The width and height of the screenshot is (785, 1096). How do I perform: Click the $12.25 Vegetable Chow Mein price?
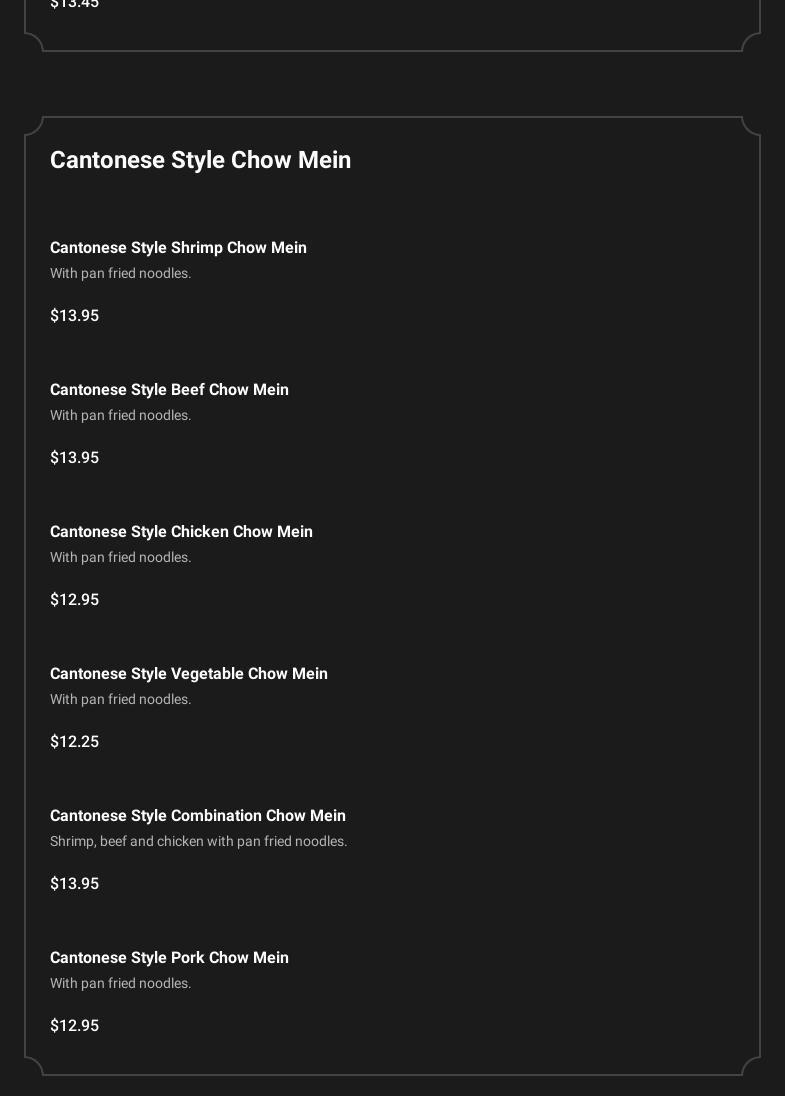[74, 742]
